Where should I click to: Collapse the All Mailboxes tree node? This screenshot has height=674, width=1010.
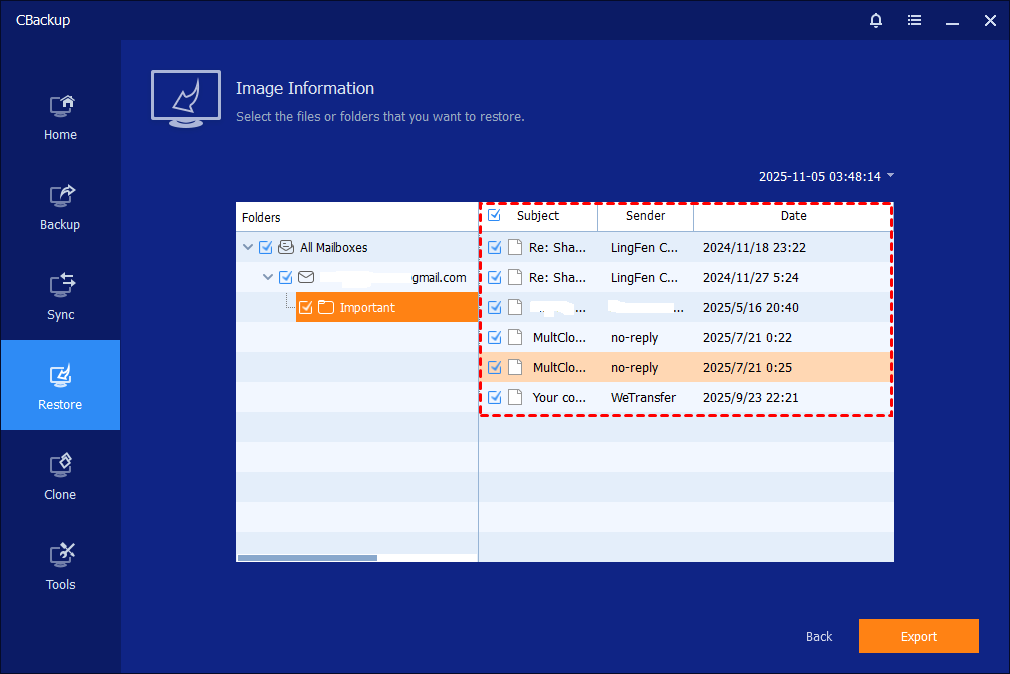pyautogui.click(x=247, y=247)
